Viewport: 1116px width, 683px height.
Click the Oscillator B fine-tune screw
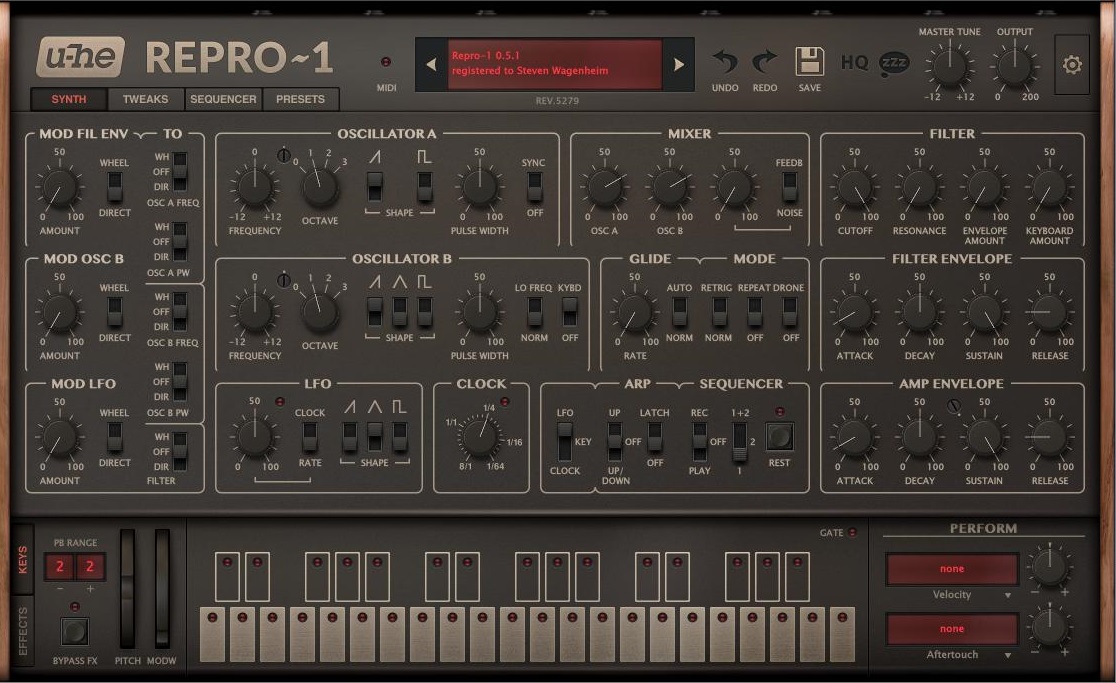[x=284, y=280]
